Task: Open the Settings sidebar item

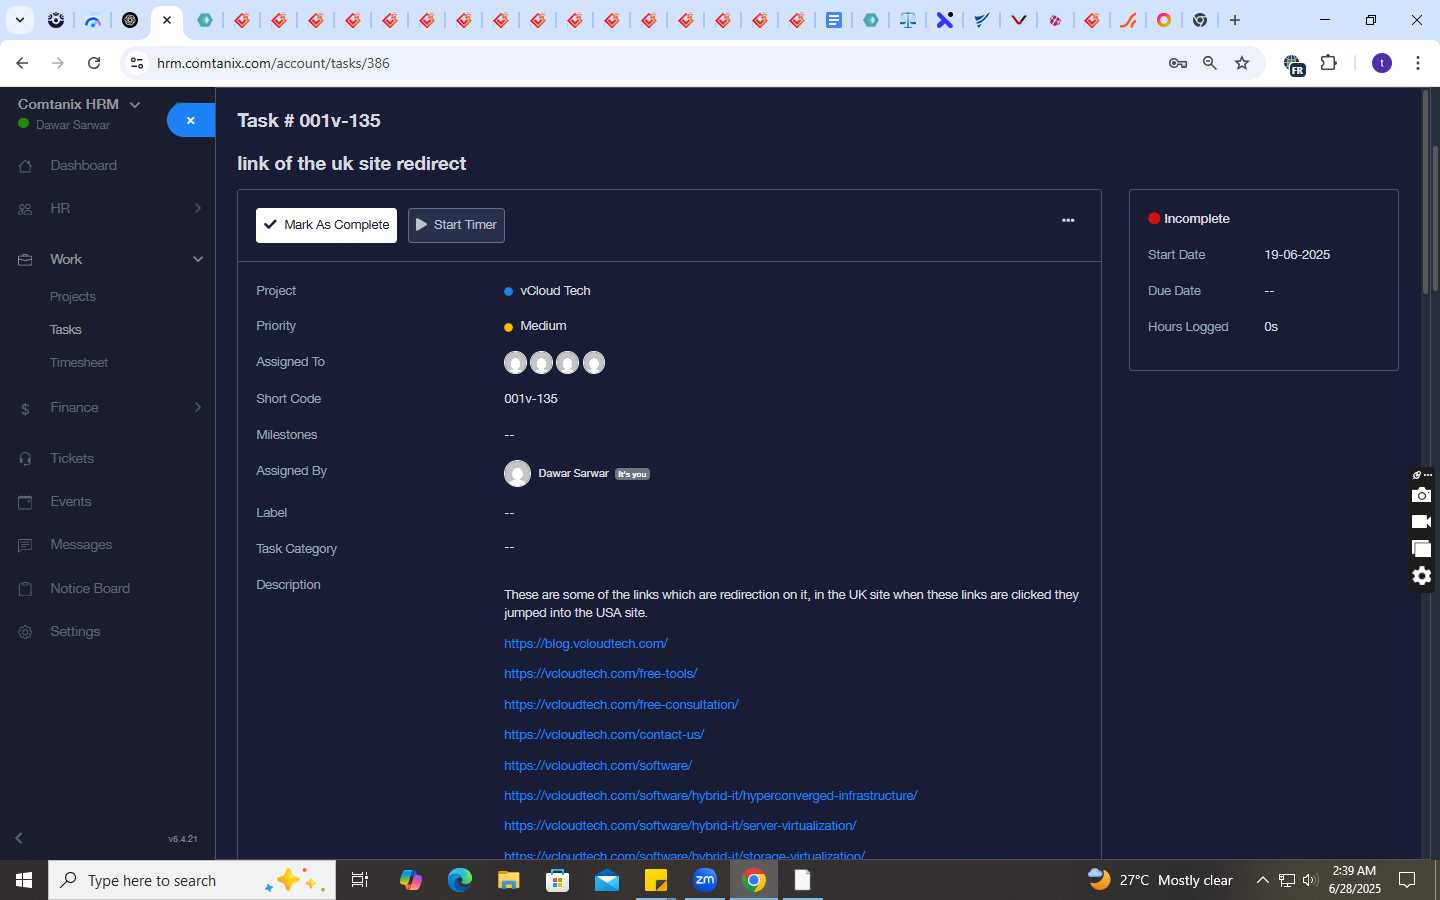Action: (x=75, y=632)
